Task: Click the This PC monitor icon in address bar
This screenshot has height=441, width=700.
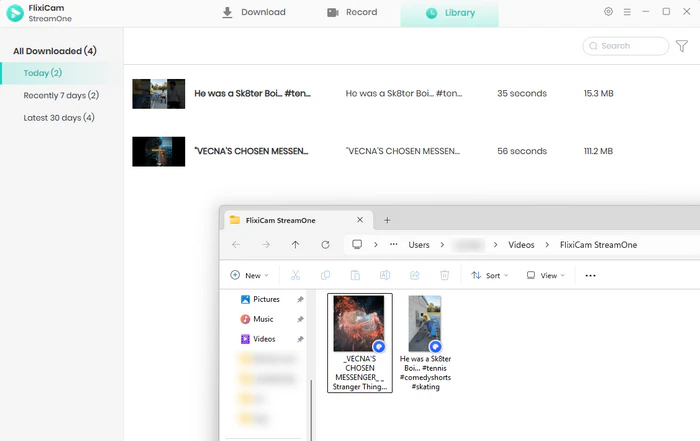Action: tap(357, 244)
